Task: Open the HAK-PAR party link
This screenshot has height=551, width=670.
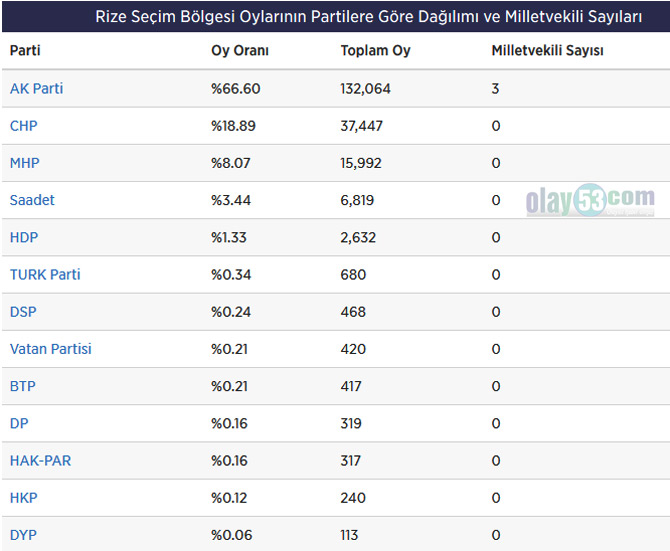Action: click(x=40, y=461)
